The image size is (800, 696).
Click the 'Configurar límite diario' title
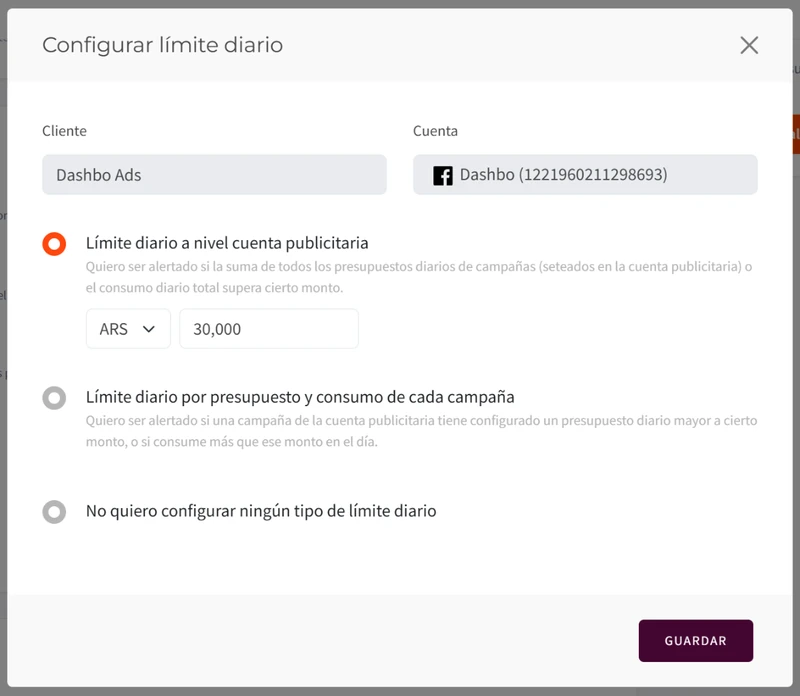(162, 45)
